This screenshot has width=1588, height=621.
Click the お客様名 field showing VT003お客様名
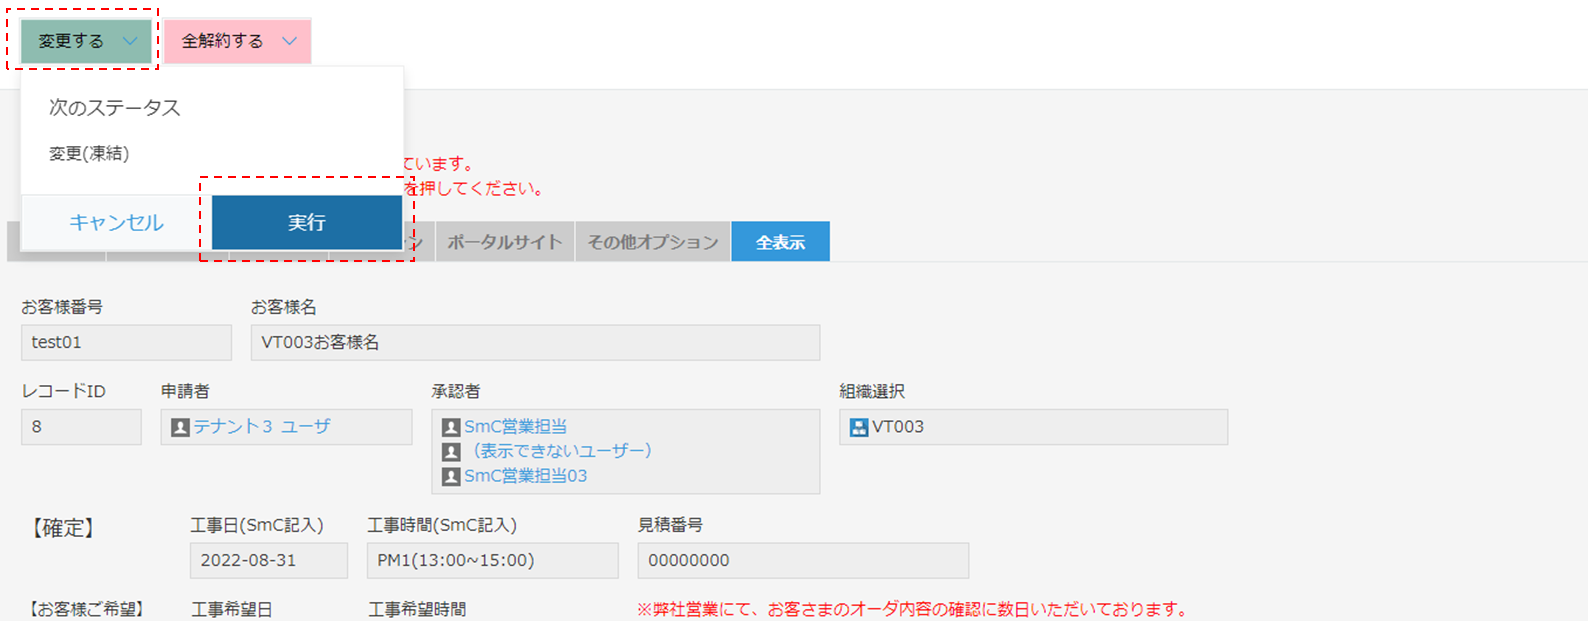(x=535, y=342)
